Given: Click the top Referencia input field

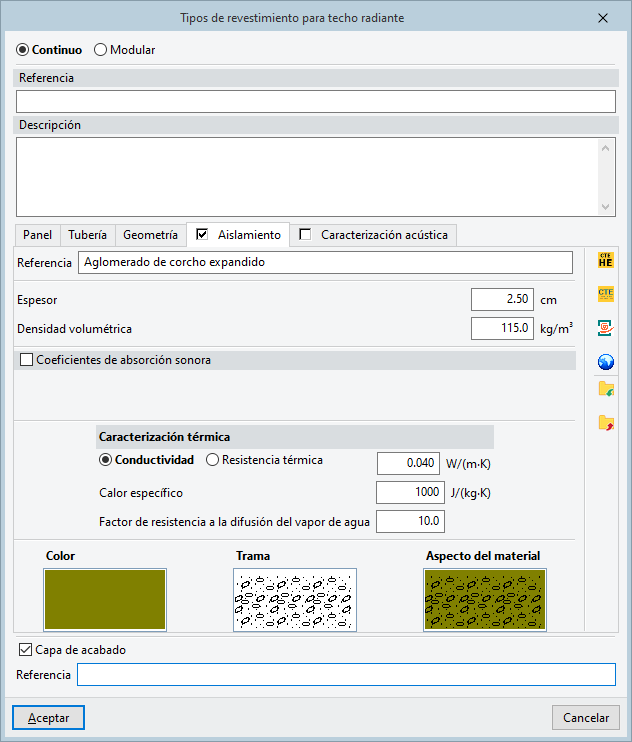Looking at the screenshot, I should pyautogui.click(x=316, y=101).
